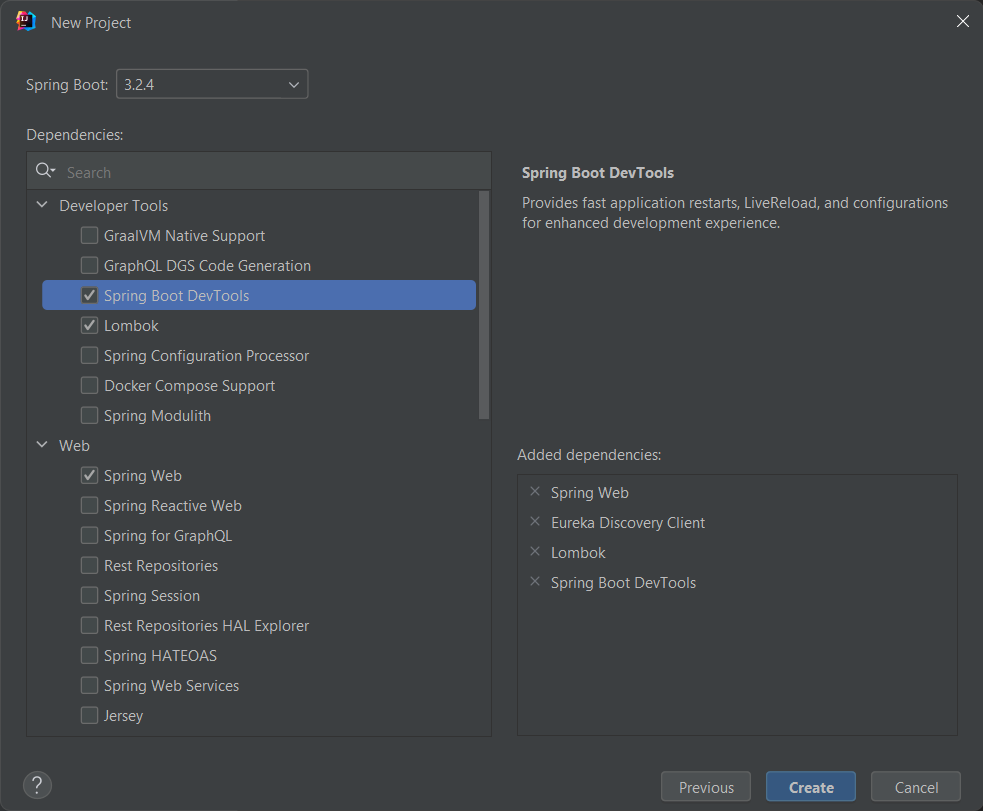Screen dimensions: 983x811
Task: Remove Lombok from added dependencies
Action: [x=535, y=552]
